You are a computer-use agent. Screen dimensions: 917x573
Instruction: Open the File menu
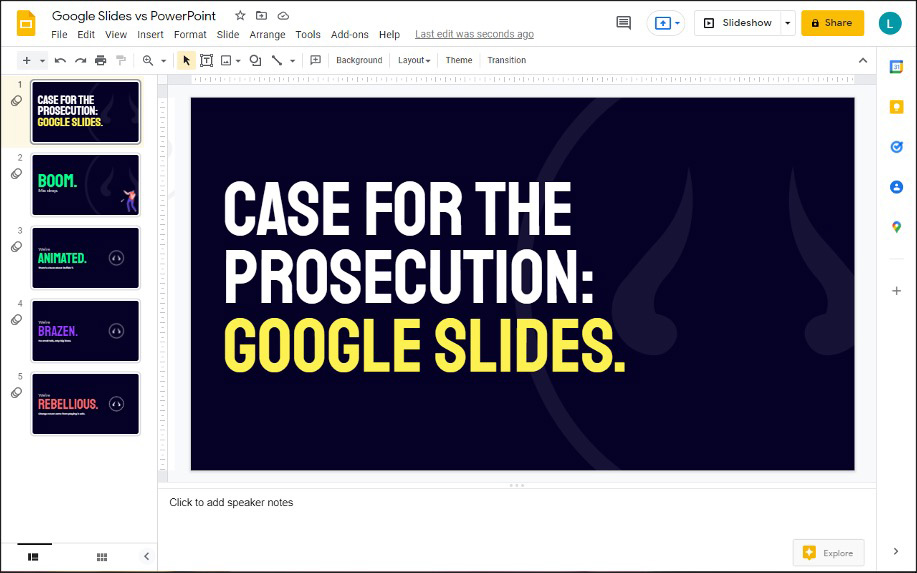point(59,34)
